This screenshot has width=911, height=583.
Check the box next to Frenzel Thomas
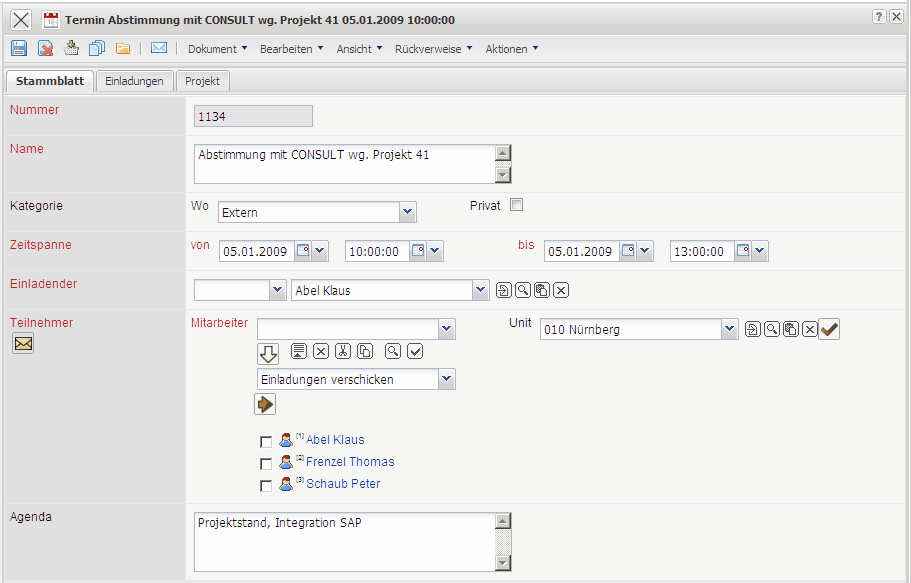tap(266, 464)
